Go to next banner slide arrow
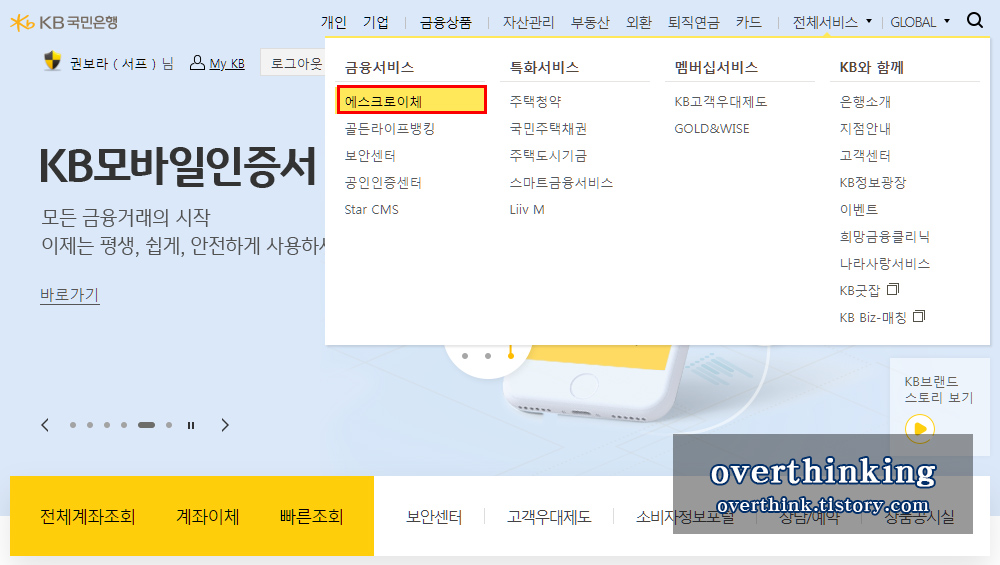Screen dimensions: 1000x565 [224, 425]
